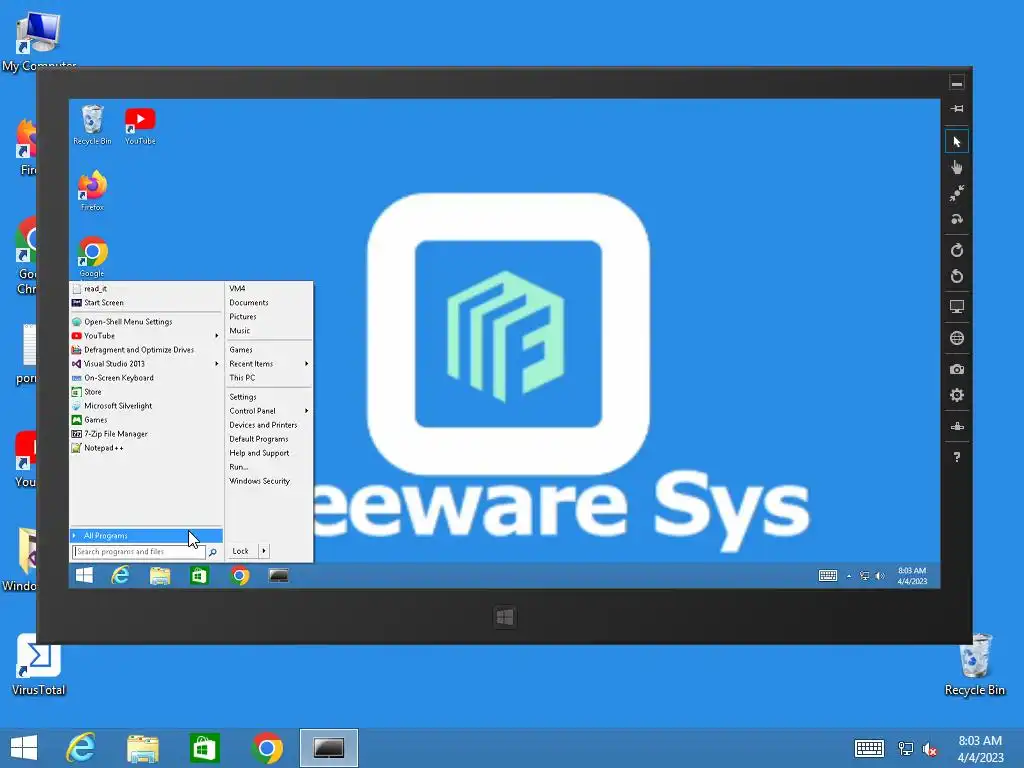Screen dimensions: 1024x768
Task: Click the search magnifier icon
Action: pos(213,552)
